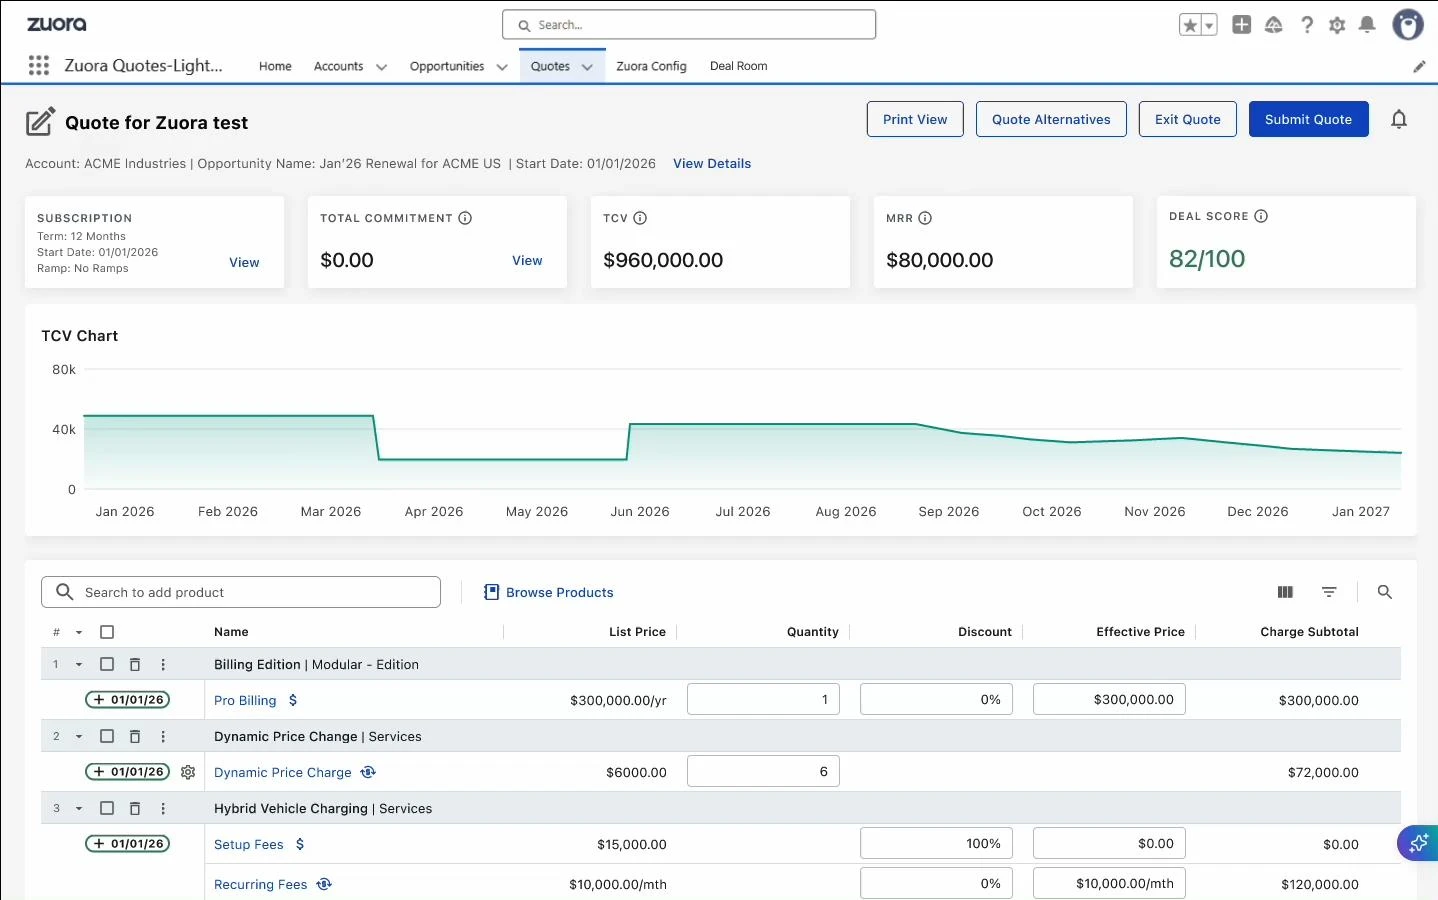
Task: Expand the Accounts tab dropdown chevron
Action: [381, 67]
